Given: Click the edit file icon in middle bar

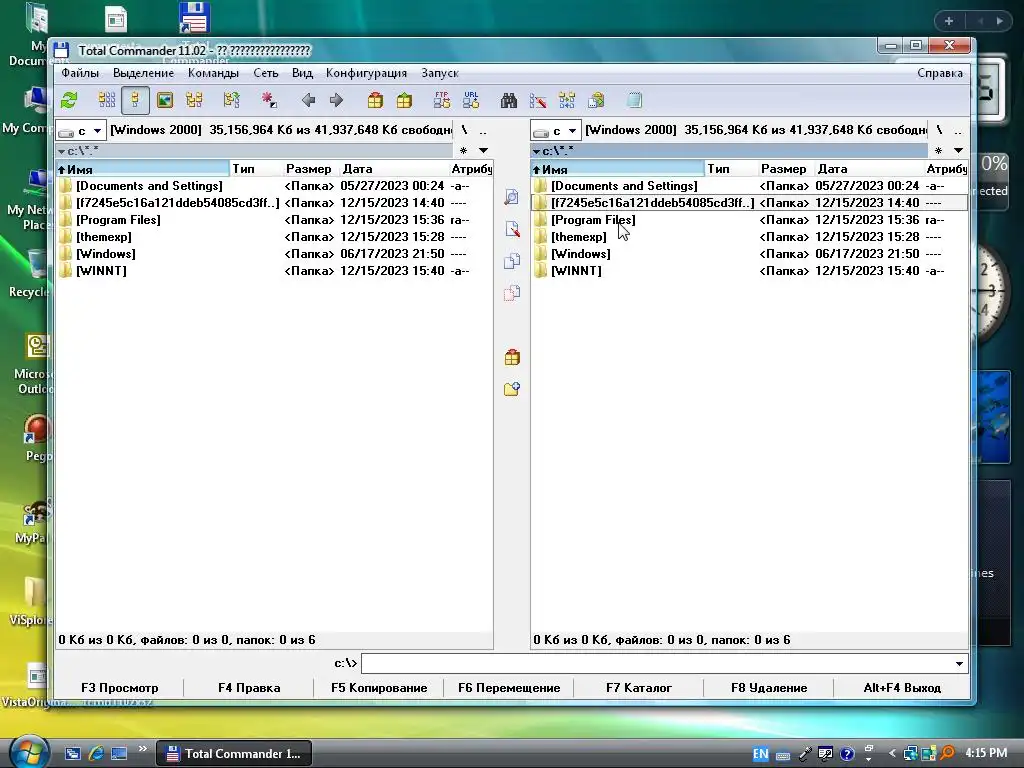Looking at the screenshot, I should [x=512, y=229].
